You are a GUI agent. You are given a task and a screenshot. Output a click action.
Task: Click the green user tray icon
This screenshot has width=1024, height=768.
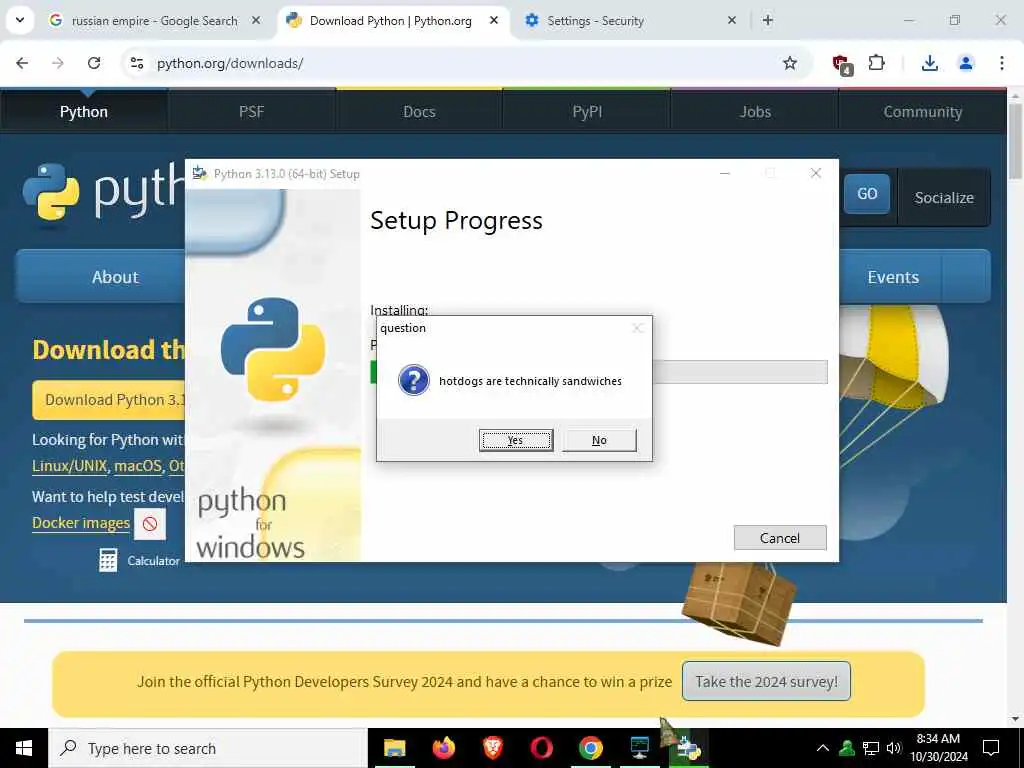pyautogui.click(x=847, y=748)
